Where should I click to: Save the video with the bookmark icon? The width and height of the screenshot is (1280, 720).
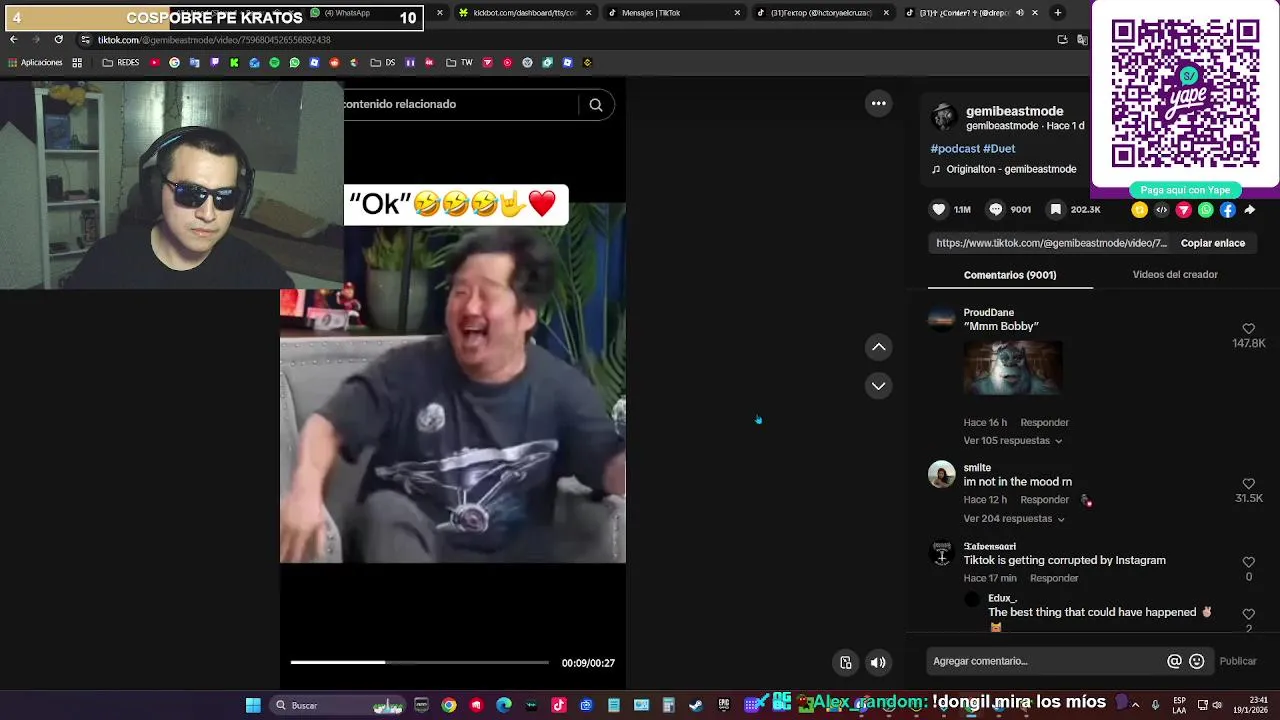point(1055,209)
